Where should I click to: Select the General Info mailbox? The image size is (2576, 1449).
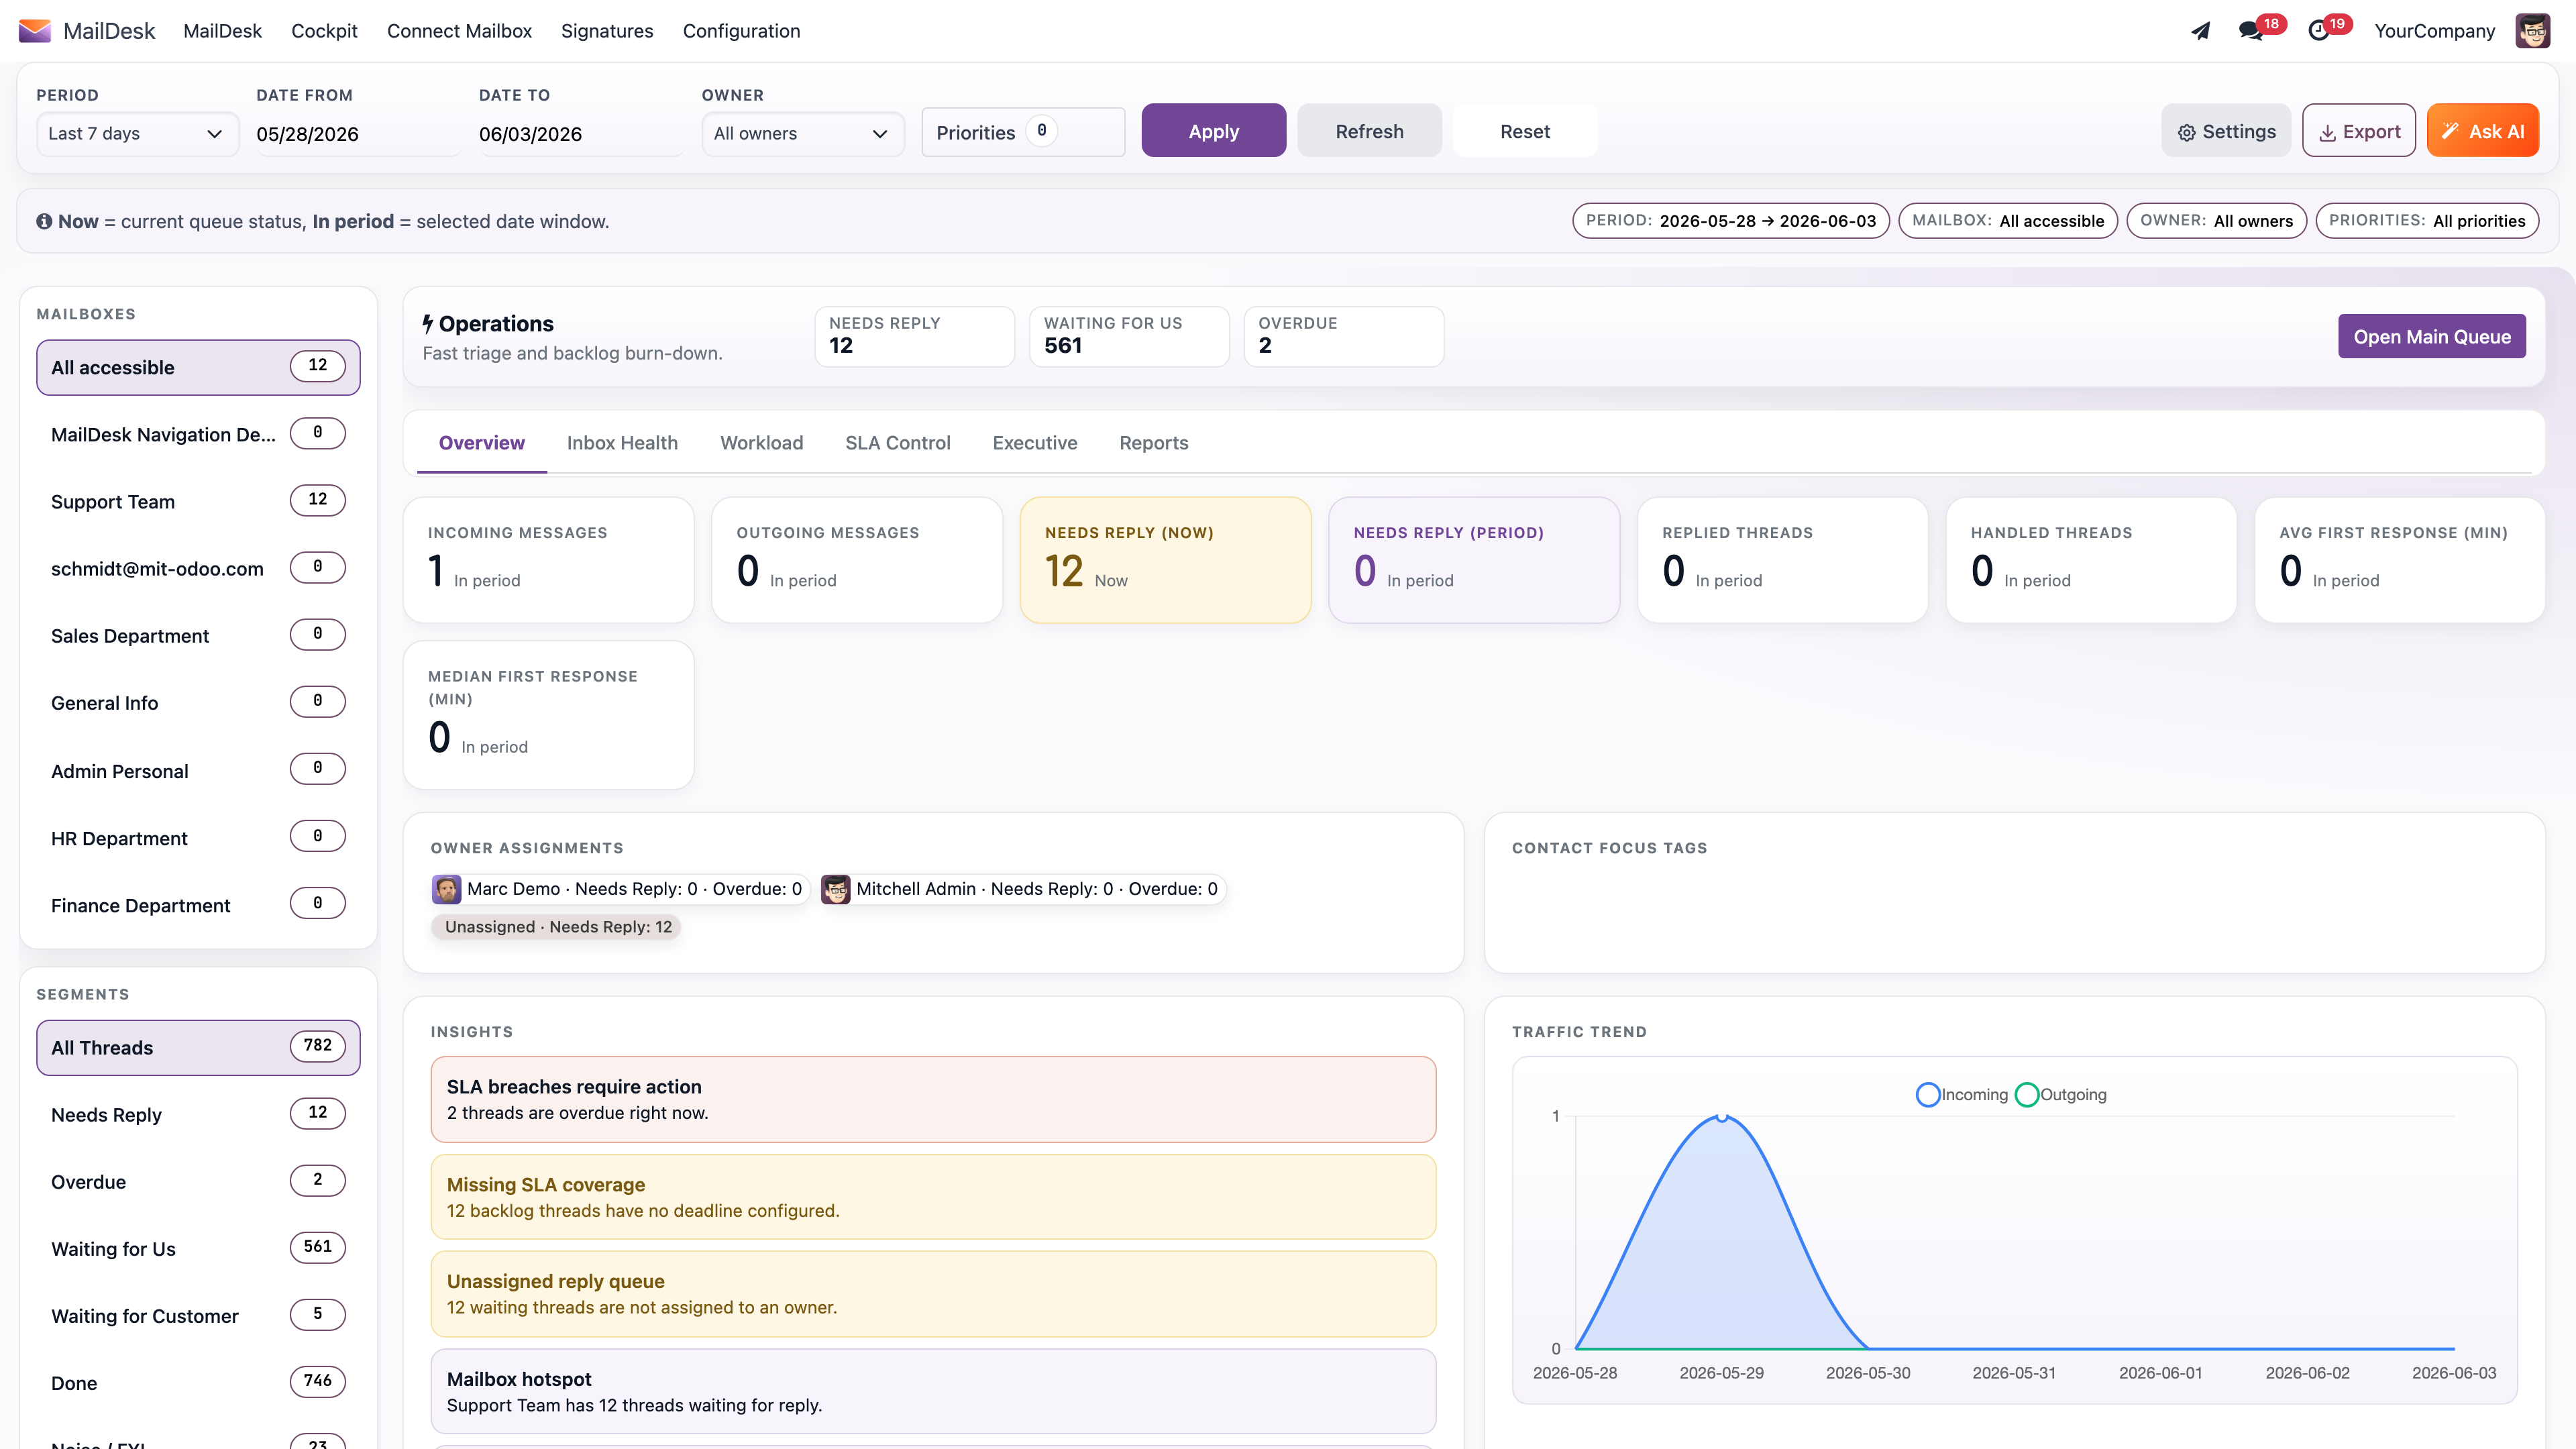tap(198, 703)
